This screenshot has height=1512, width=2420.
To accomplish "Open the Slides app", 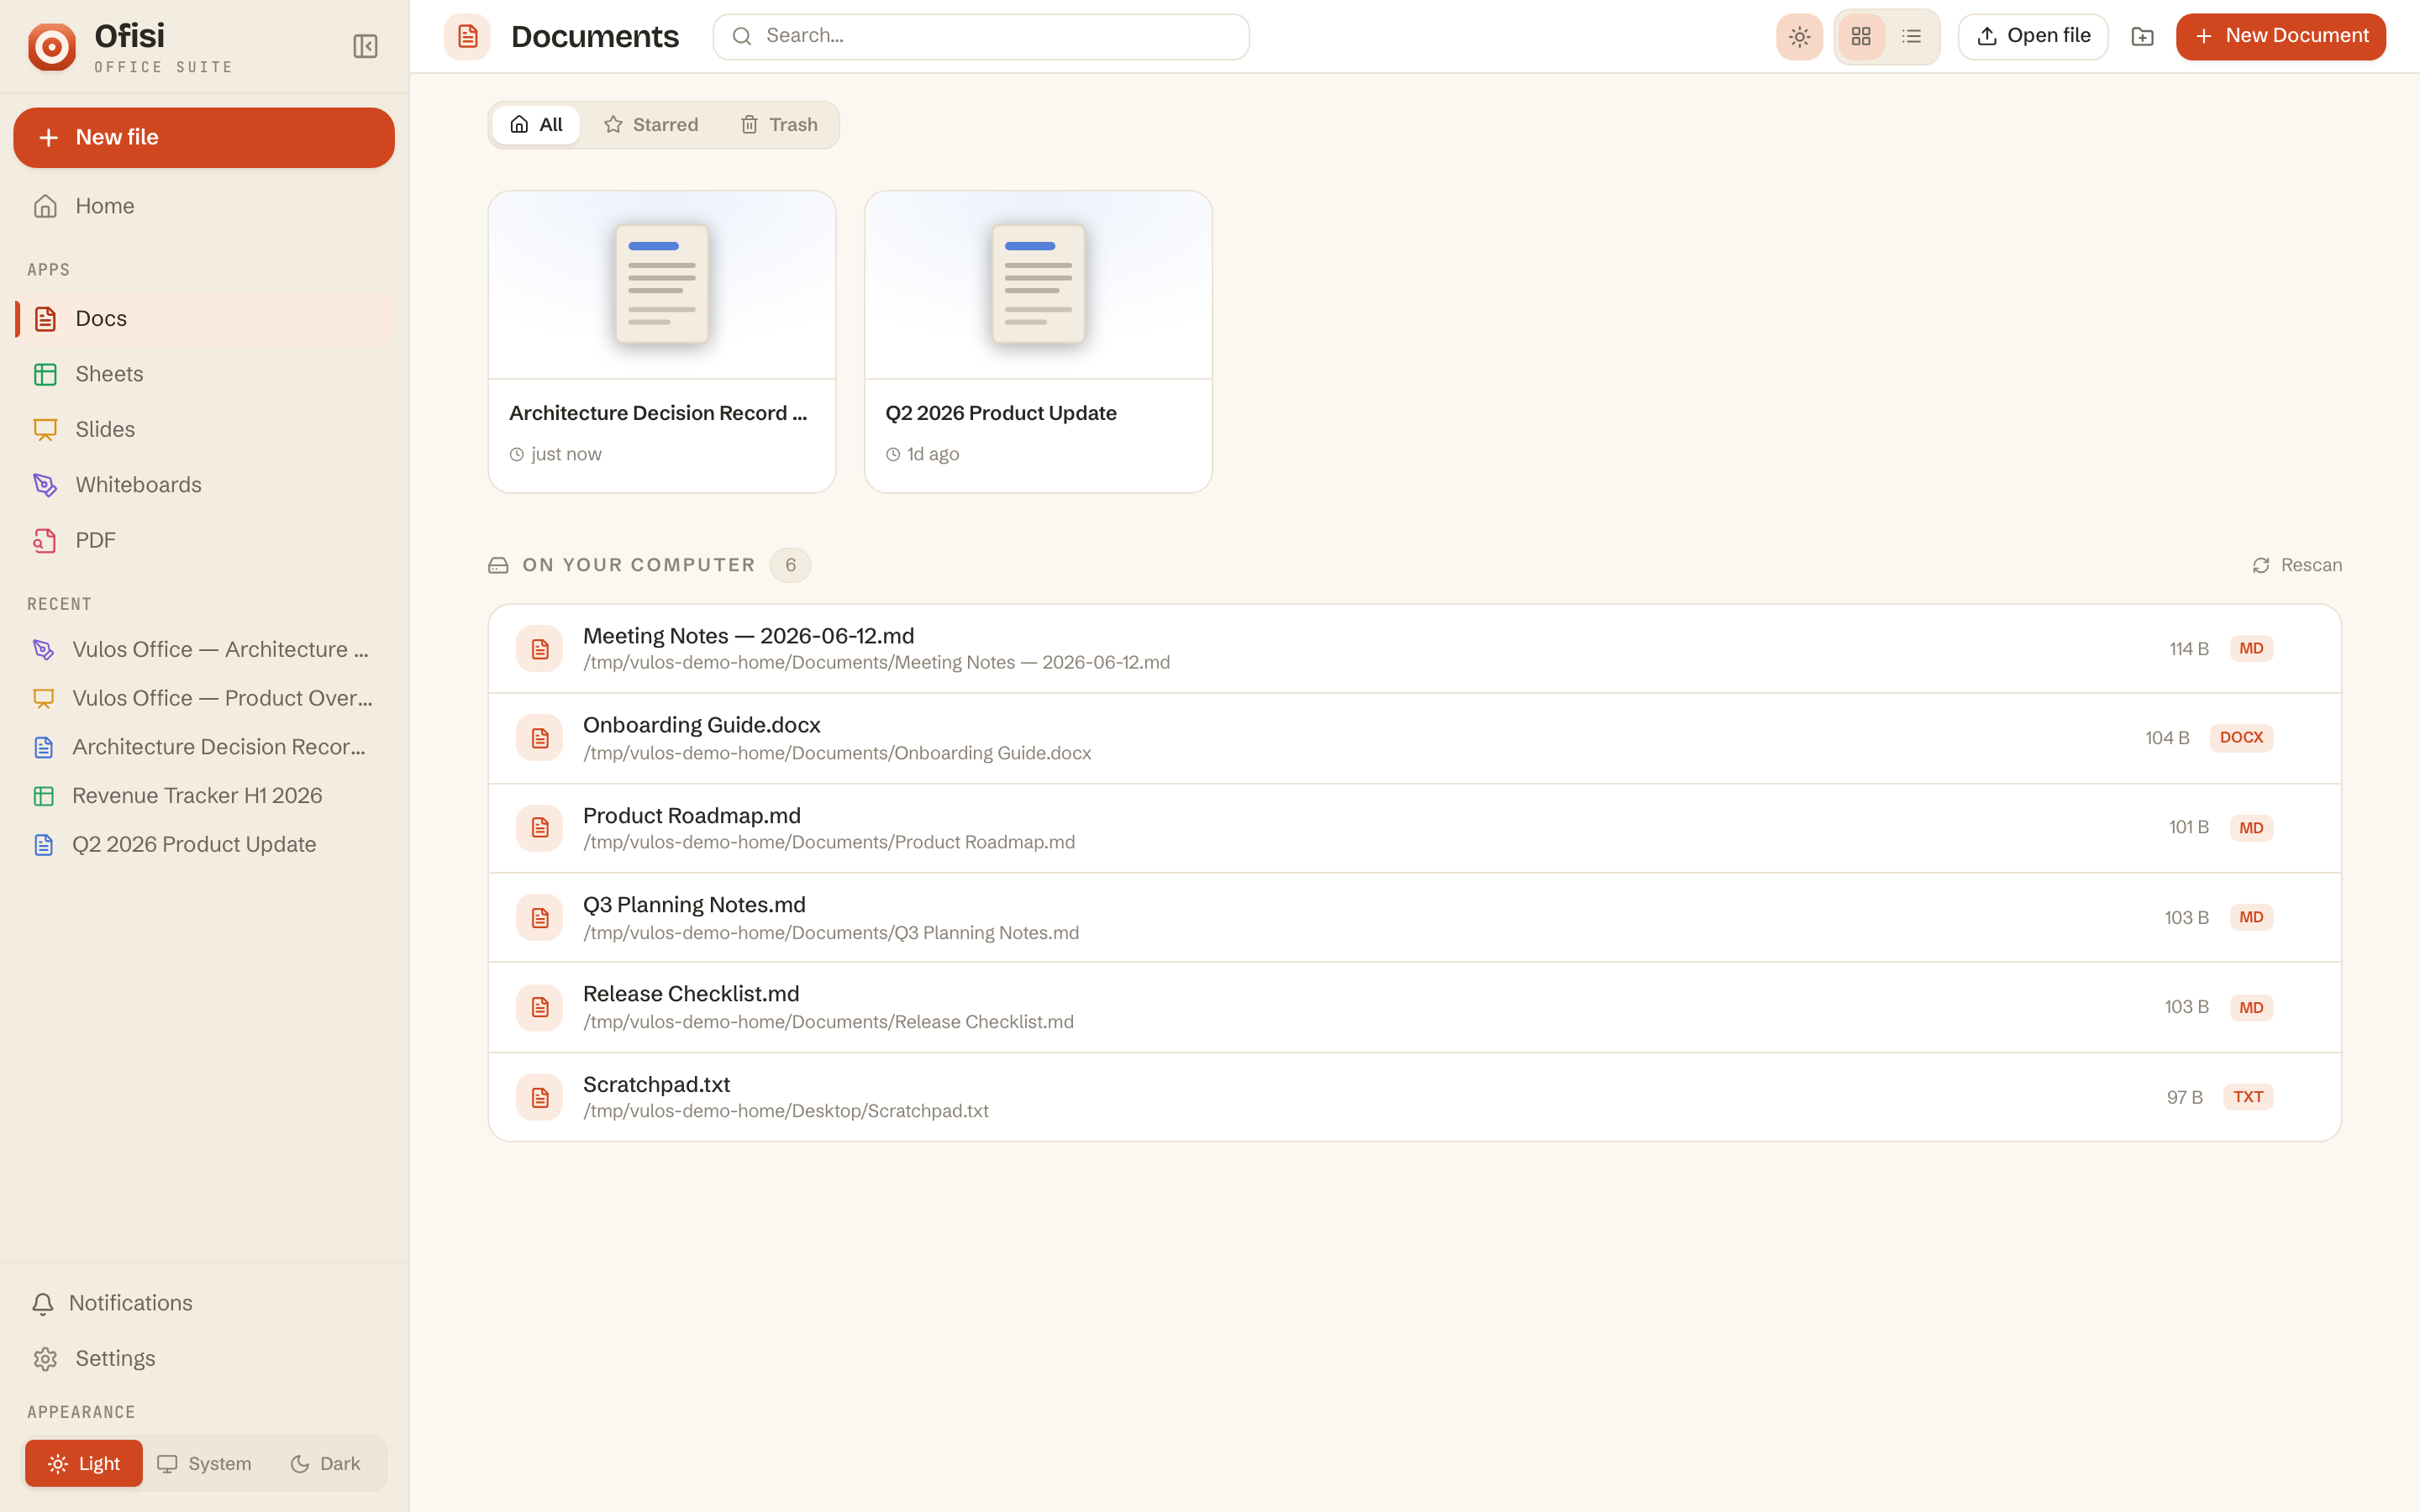I will (204, 430).
